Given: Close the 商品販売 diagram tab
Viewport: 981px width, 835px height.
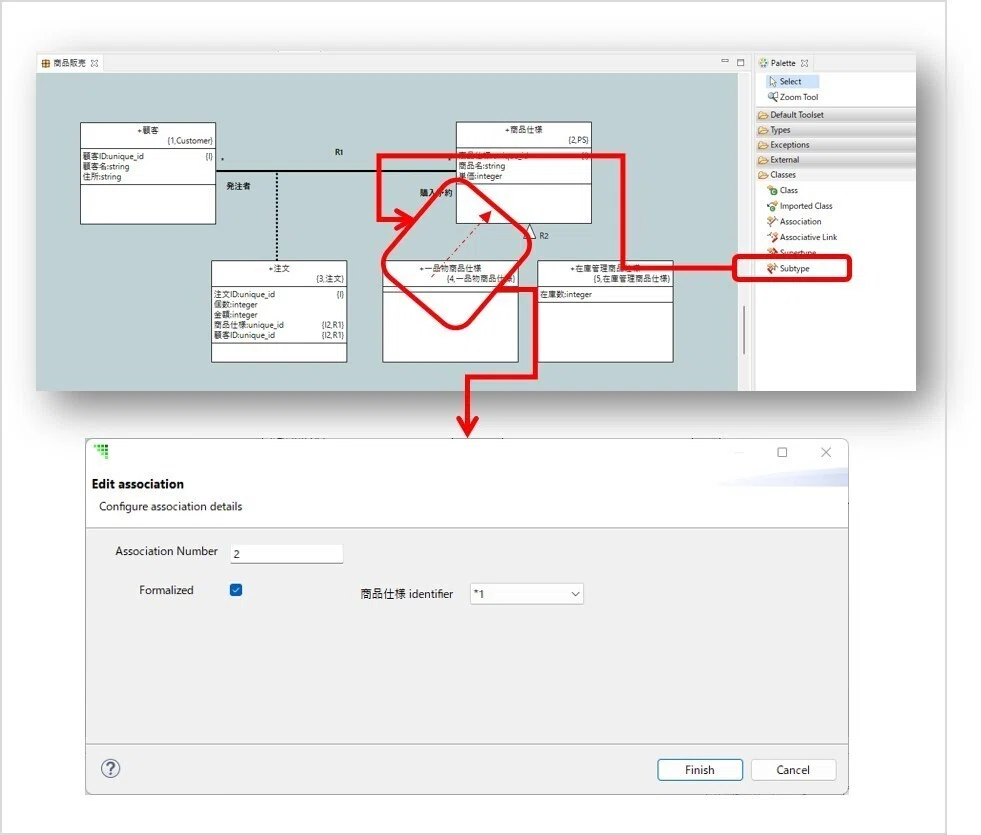Looking at the screenshot, I should point(94,63).
